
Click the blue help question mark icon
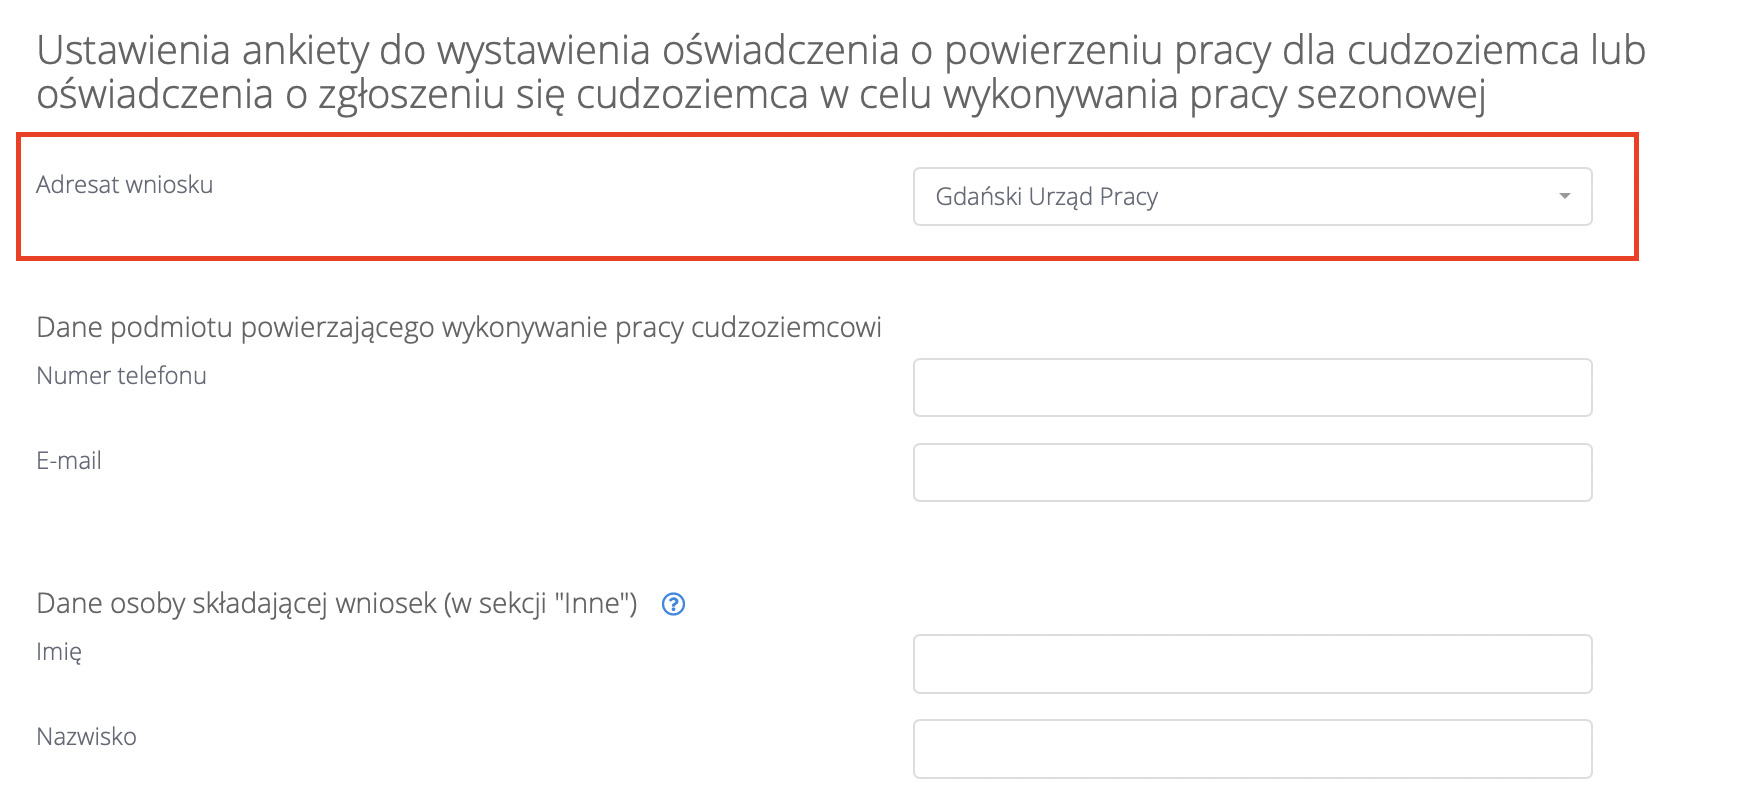click(674, 604)
